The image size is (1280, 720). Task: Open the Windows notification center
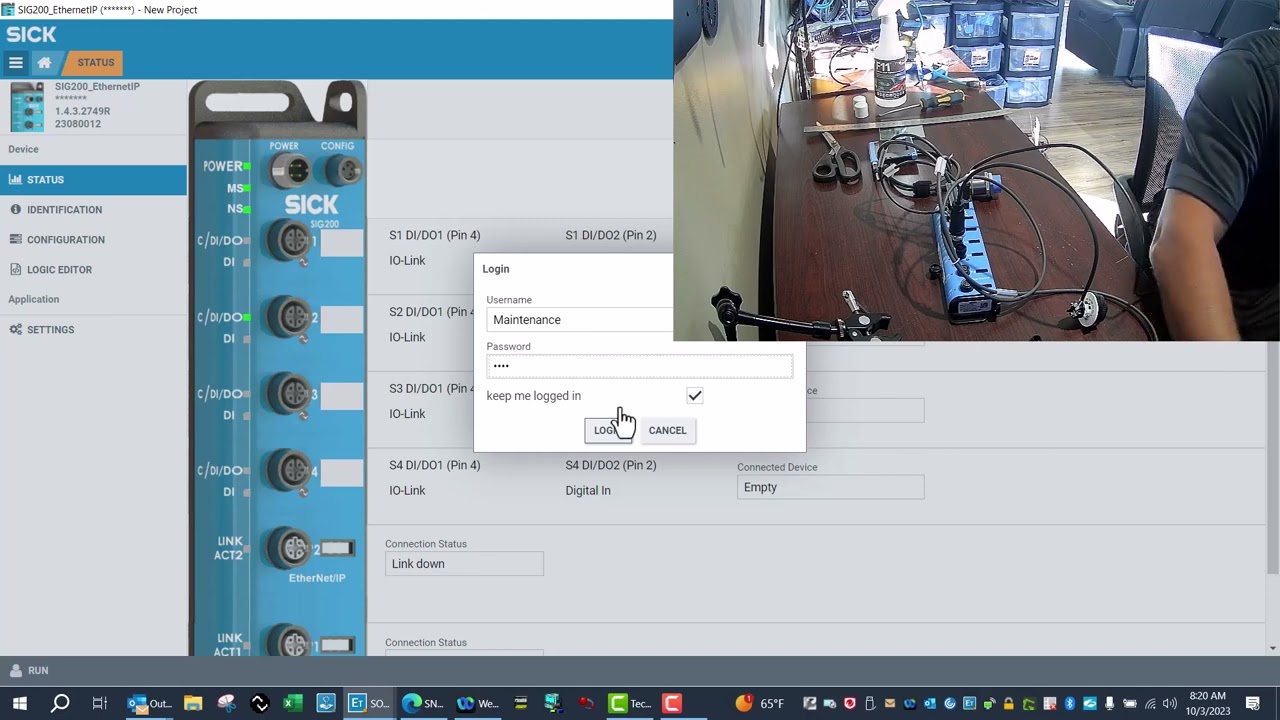1253,703
